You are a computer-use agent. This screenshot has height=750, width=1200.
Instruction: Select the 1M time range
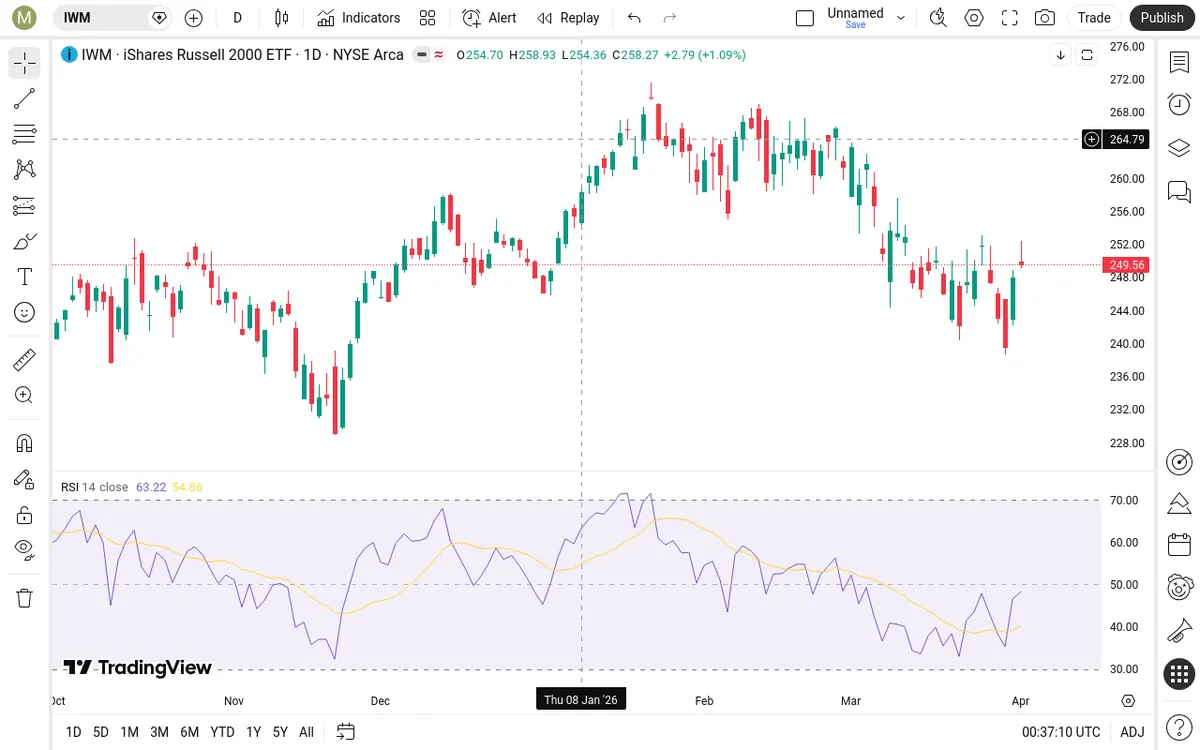(x=129, y=732)
